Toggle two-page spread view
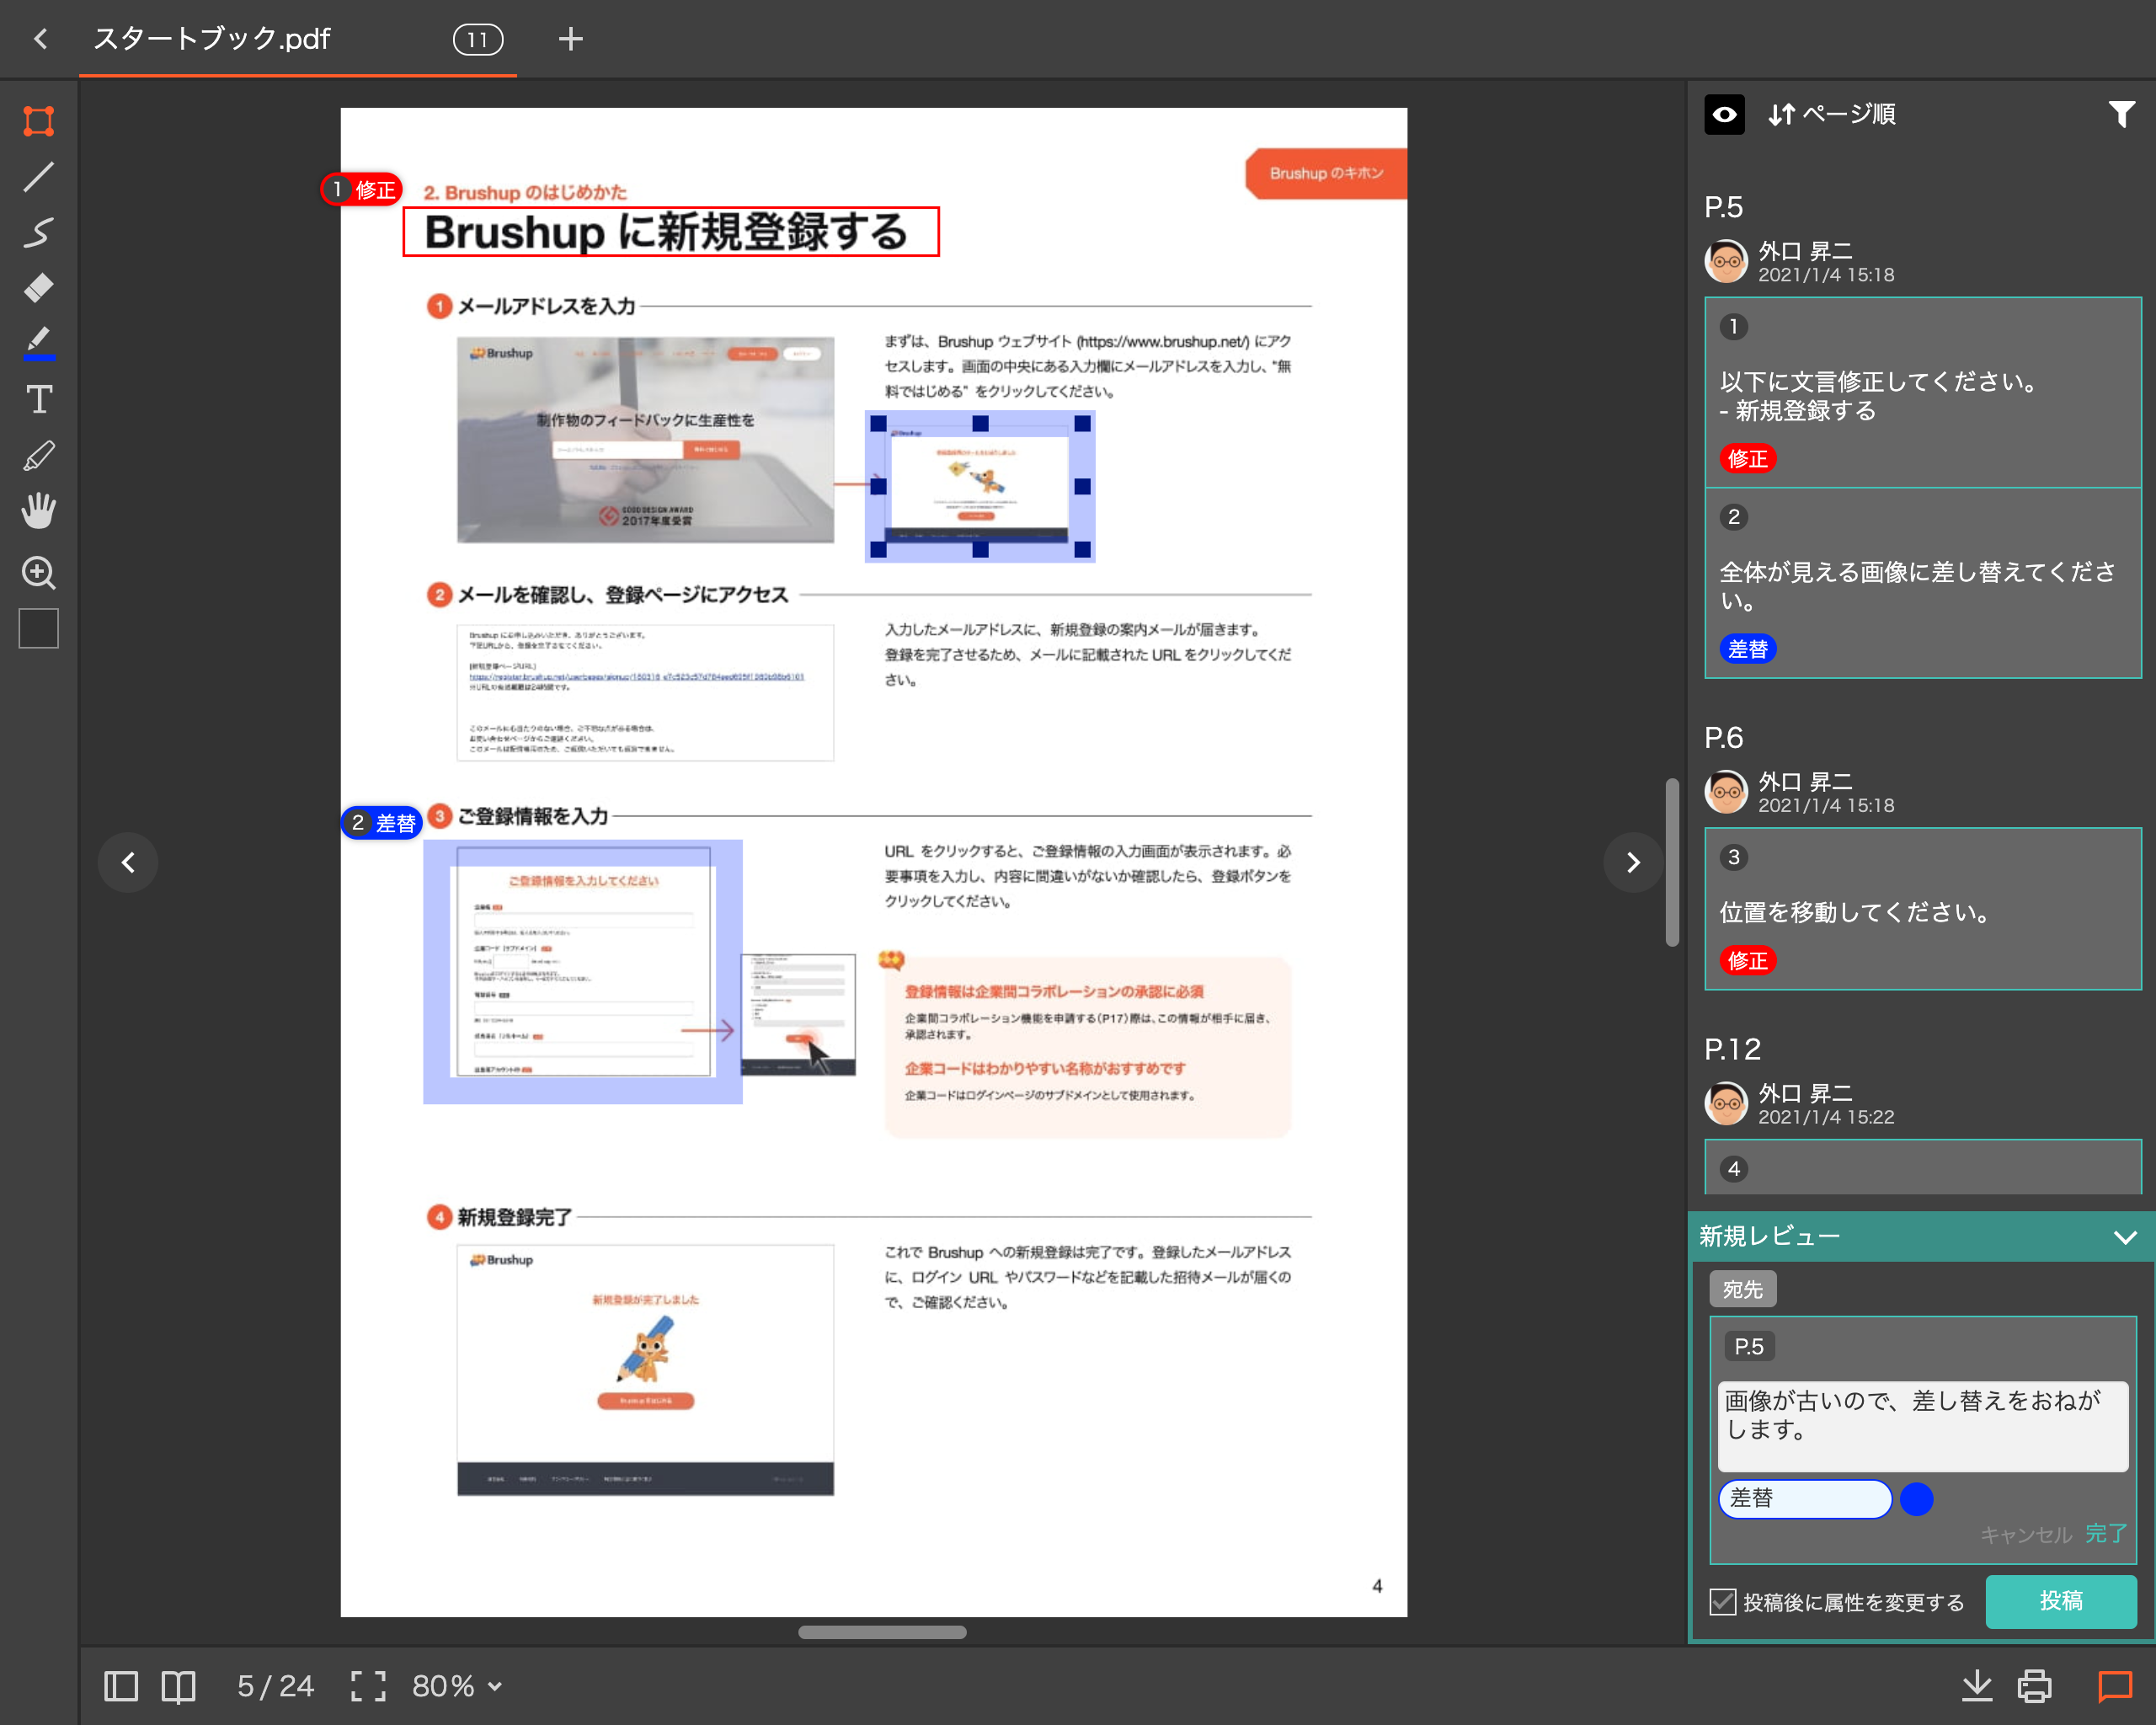 click(178, 1686)
